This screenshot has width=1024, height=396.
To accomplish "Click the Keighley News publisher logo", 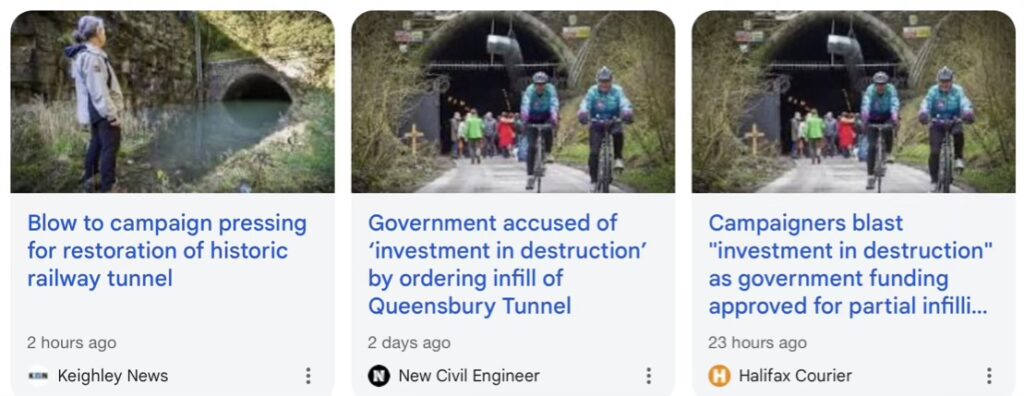I will click(x=38, y=376).
